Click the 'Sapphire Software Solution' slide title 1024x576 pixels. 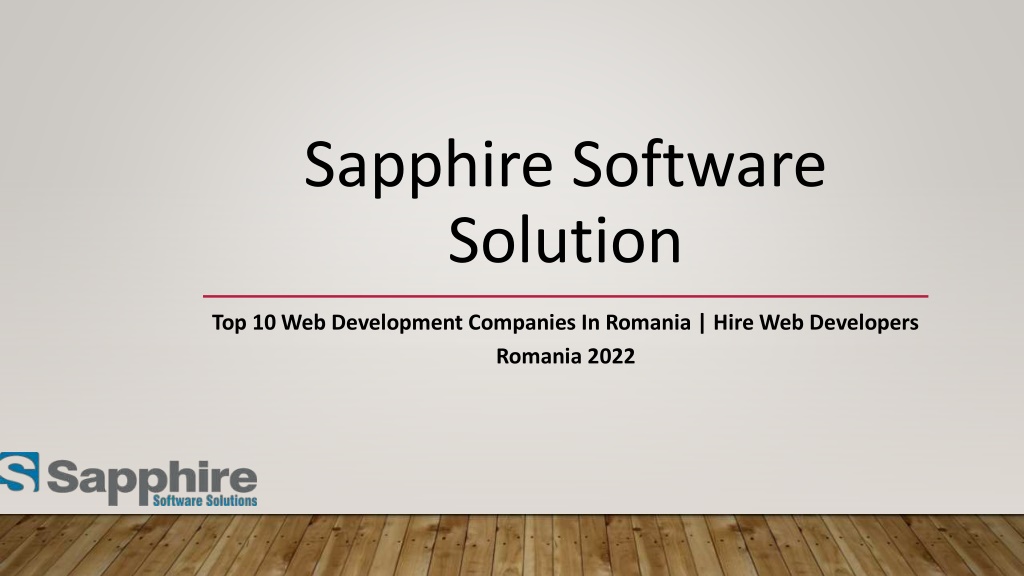click(x=565, y=202)
